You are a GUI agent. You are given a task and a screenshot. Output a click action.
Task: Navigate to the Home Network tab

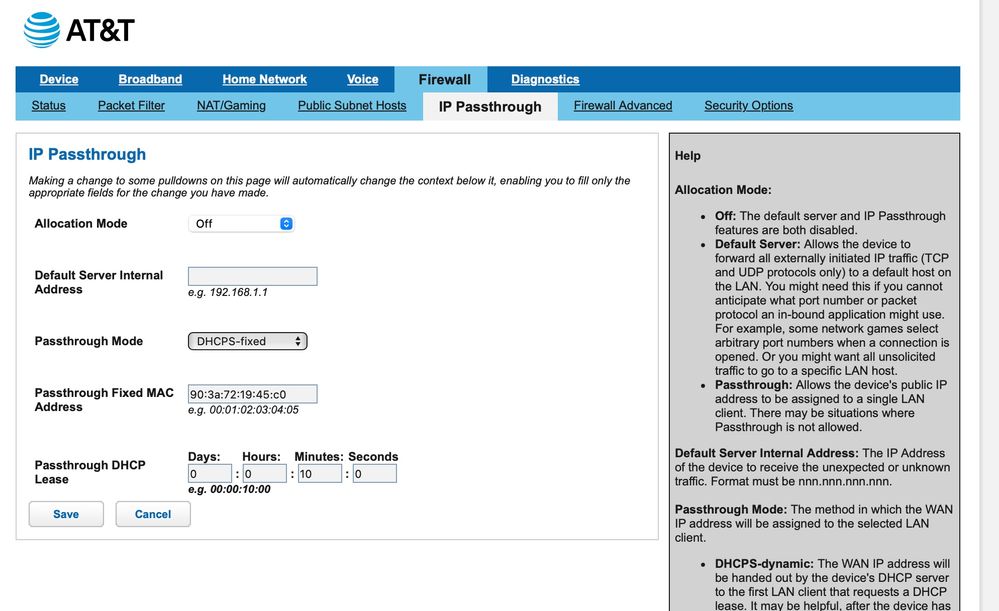tap(264, 79)
